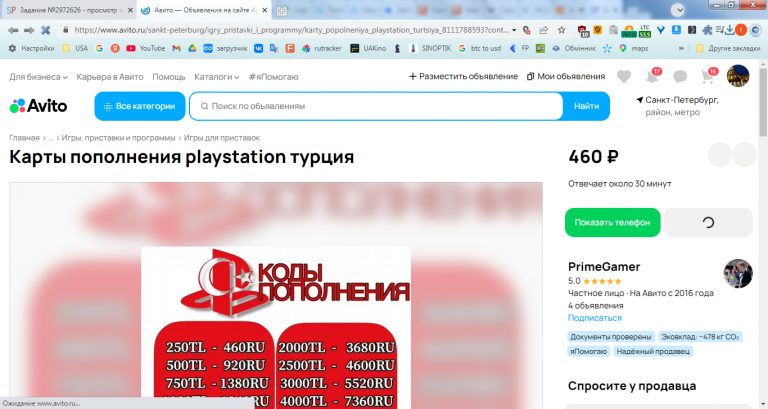Click 'Разместить объявление' to post an ad

click(x=463, y=76)
